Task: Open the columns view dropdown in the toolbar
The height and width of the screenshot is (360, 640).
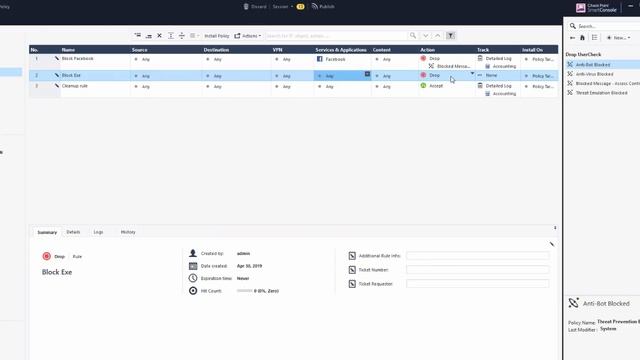Action: [x=194, y=36]
